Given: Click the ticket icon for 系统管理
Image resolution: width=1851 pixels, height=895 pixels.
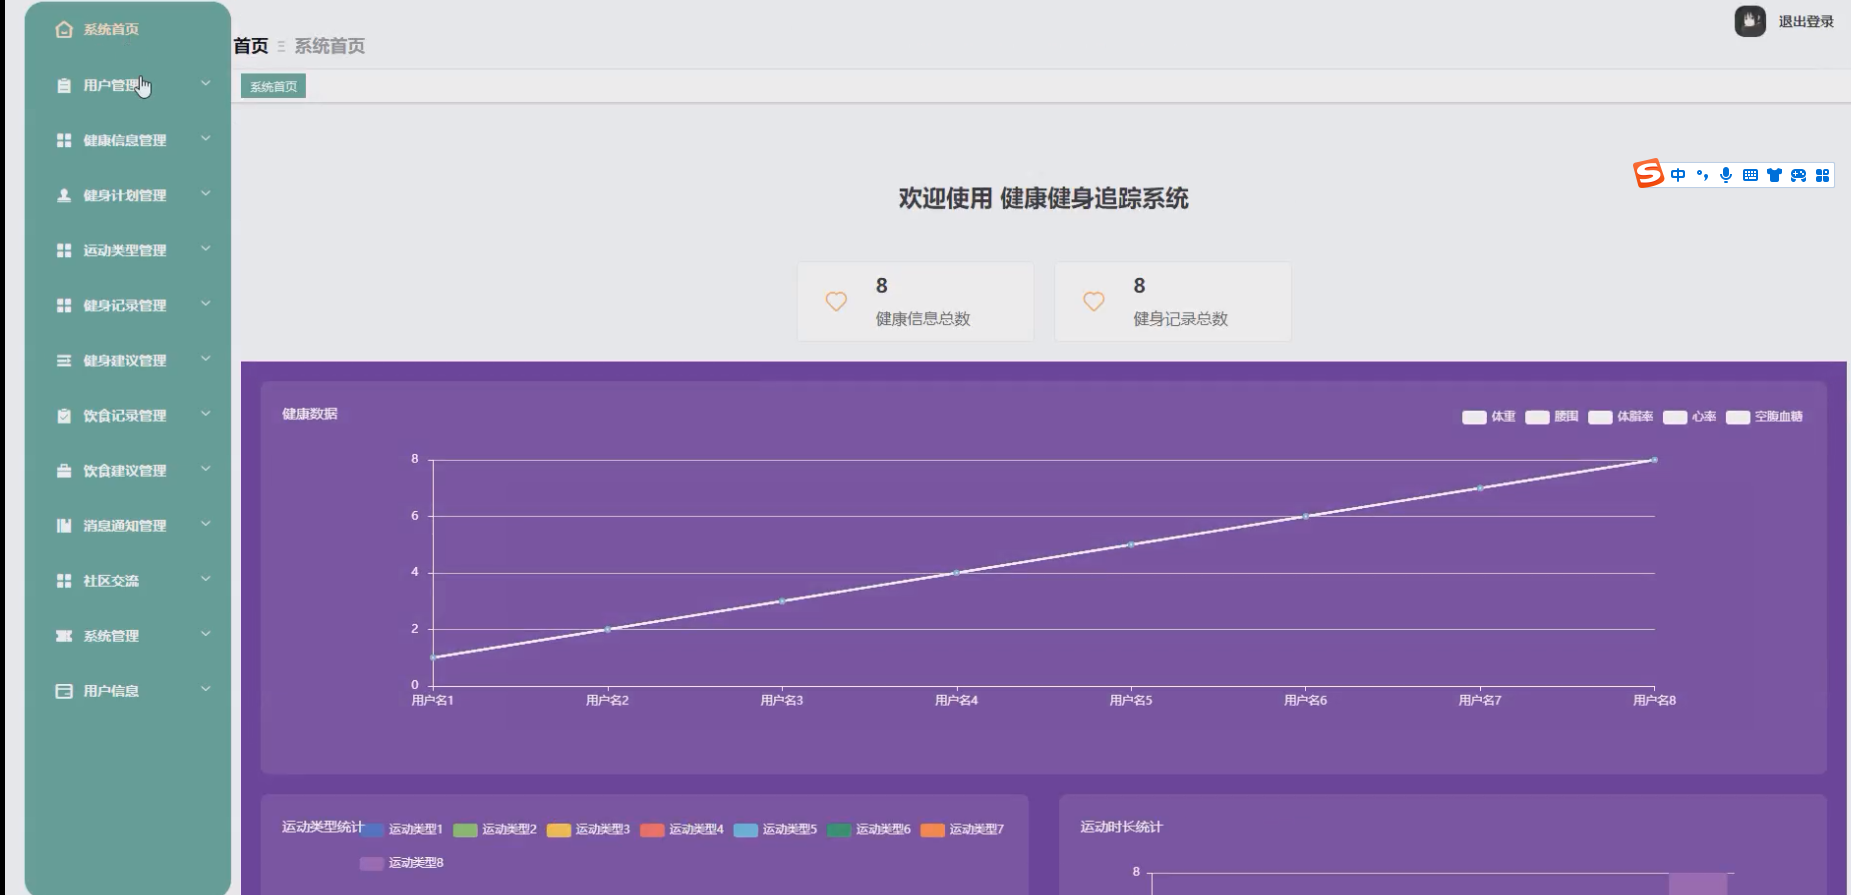Looking at the screenshot, I should (x=64, y=635).
